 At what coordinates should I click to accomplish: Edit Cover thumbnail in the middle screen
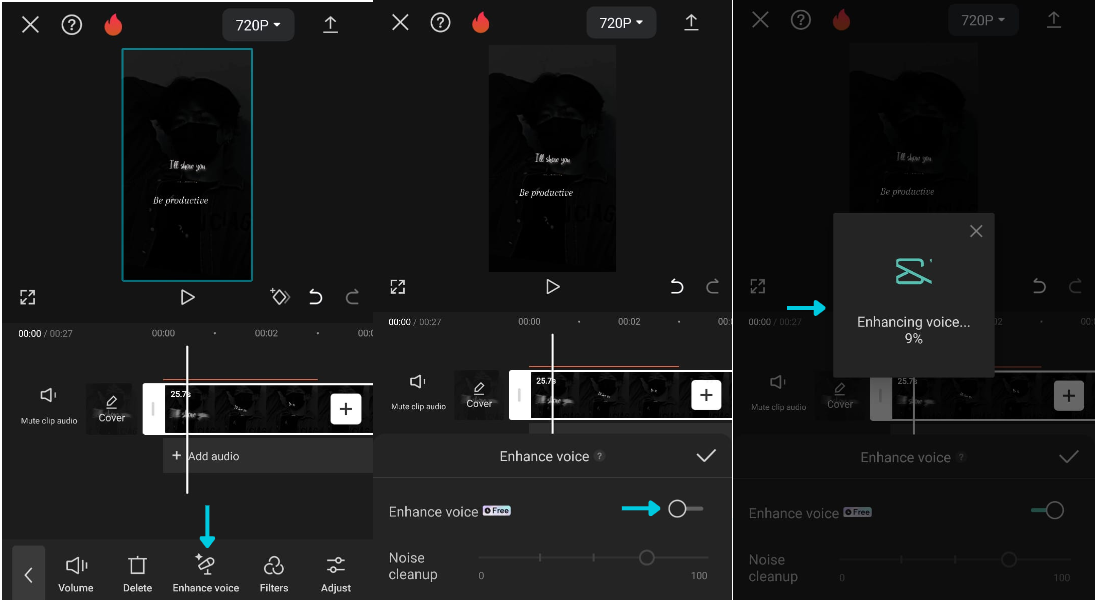tap(479, 395)
